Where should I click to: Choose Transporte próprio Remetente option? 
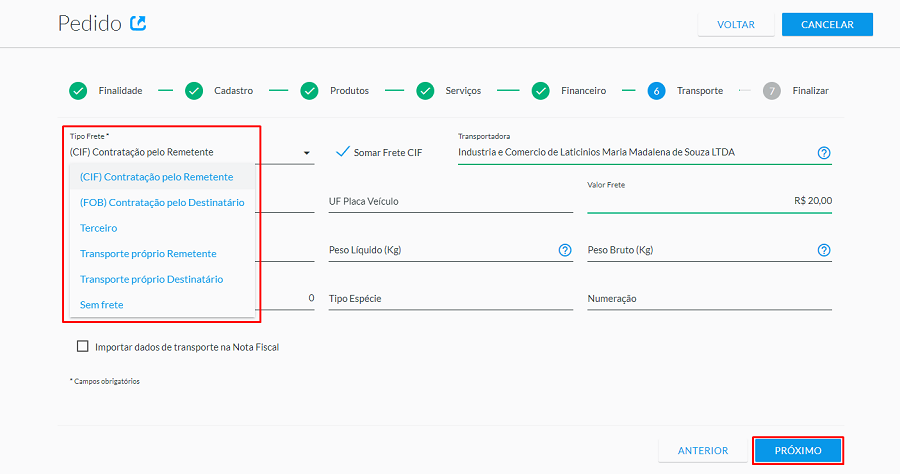162,253
